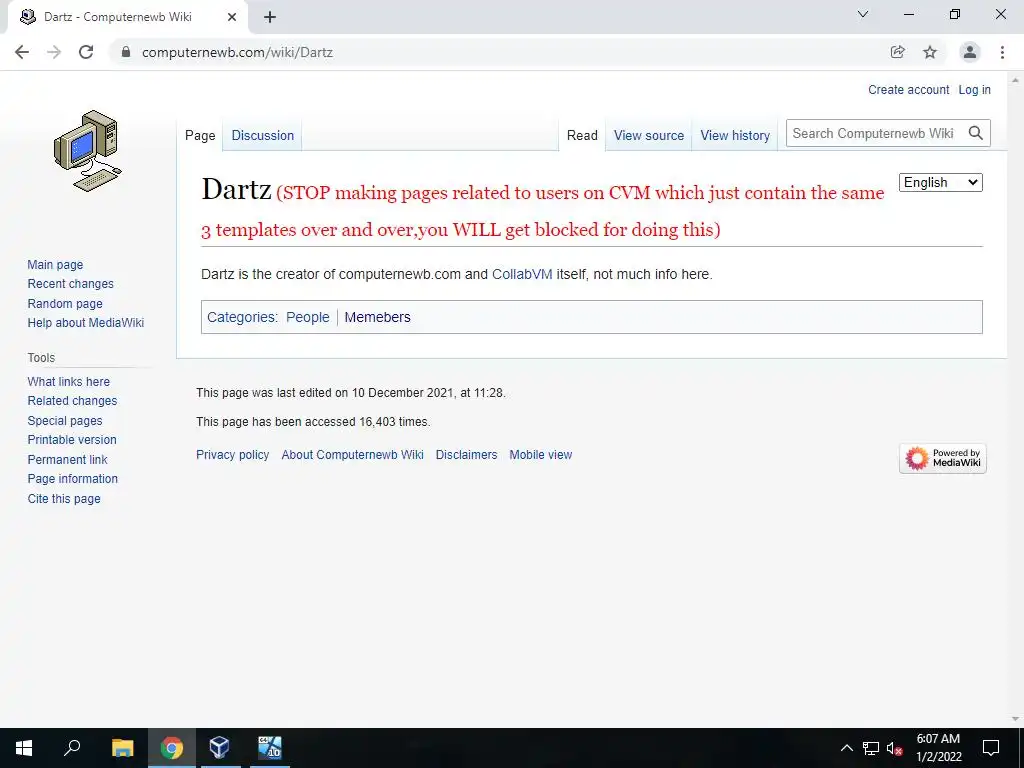Open Chrome three-dot menu
Screen dimensions: 1024x768
pos(1002,52)
